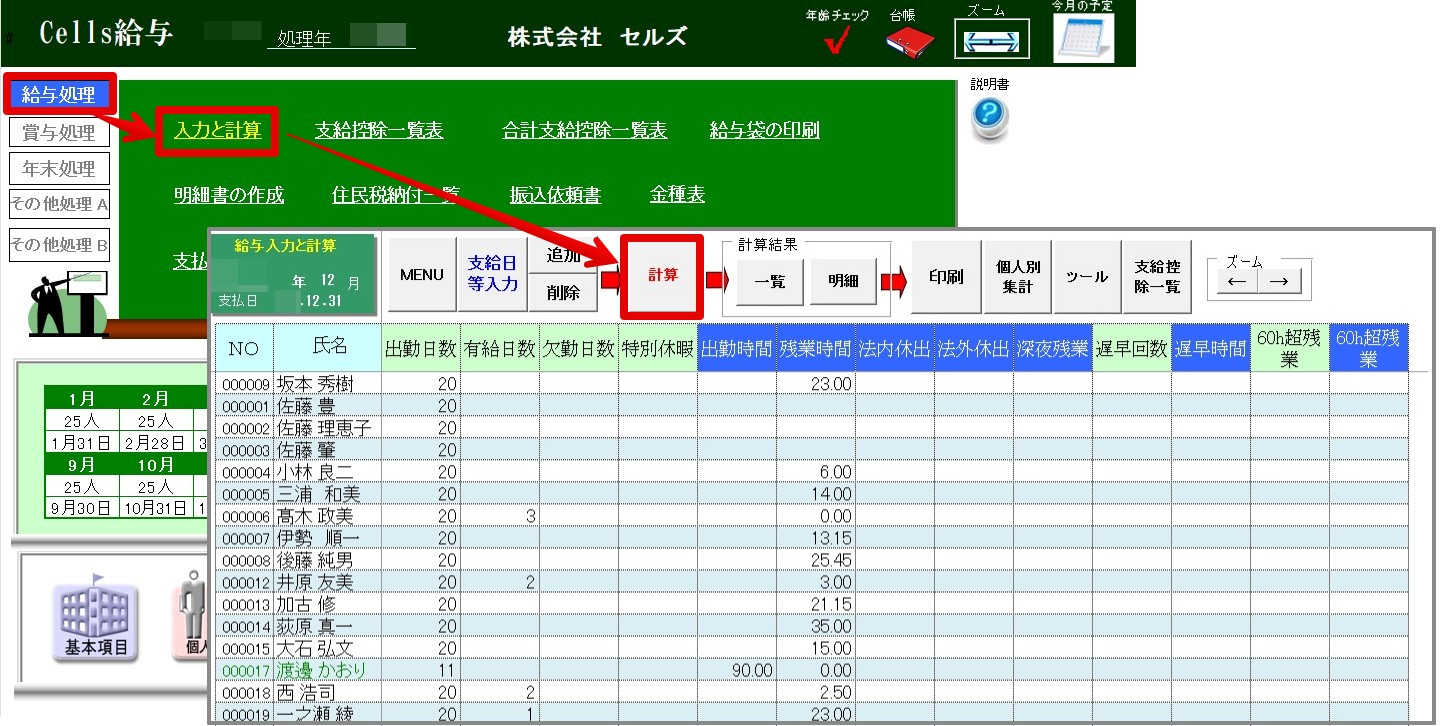Switch to 年末処理 year-end processing

[x=58, y=169]
